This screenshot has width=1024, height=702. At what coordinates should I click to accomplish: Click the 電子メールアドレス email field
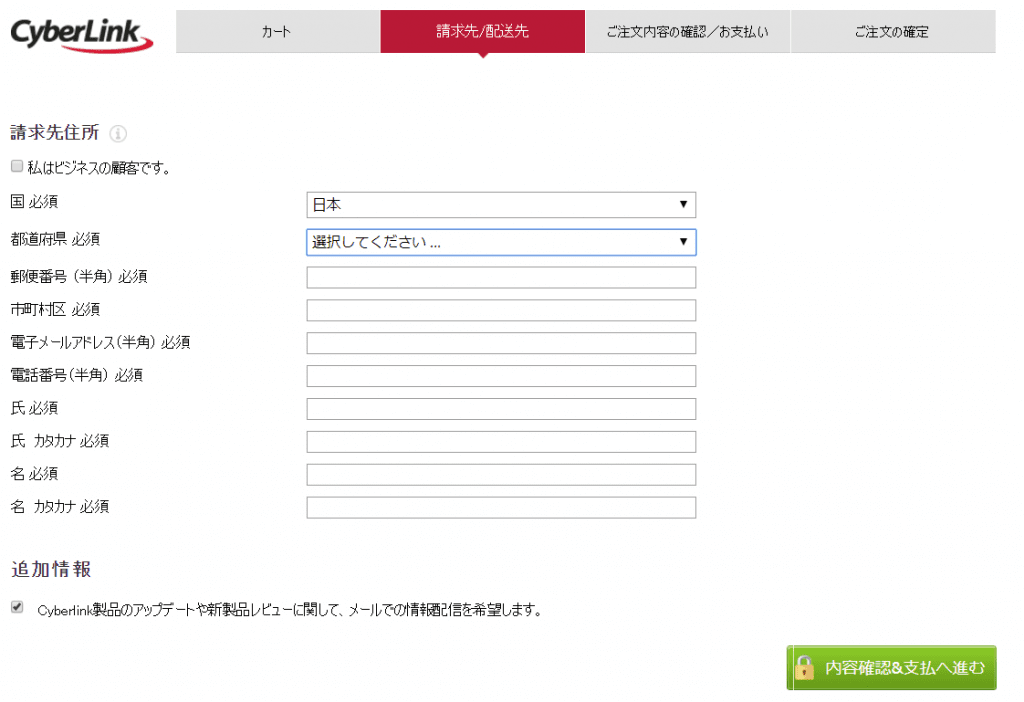pos(500,343)
